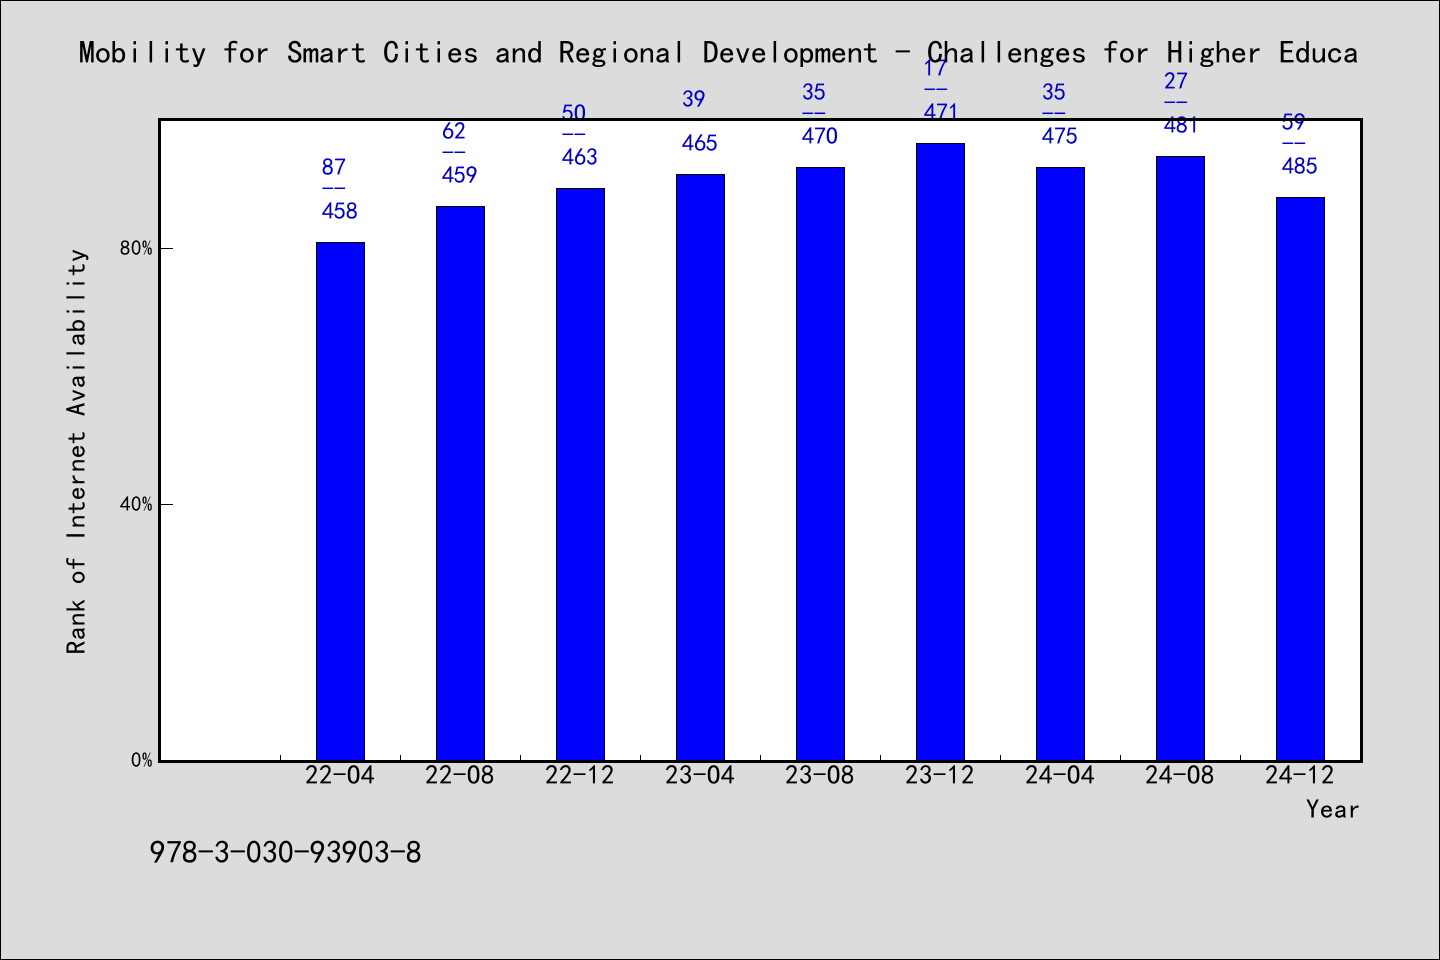Click the value 481 data label
Viewport: 1440px width, 960px height.
tap(1180, 125)
